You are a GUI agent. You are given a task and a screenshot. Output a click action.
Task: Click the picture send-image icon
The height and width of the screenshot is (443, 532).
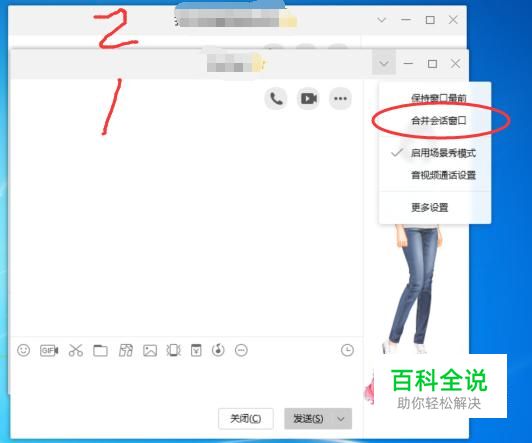coord(150,350)
